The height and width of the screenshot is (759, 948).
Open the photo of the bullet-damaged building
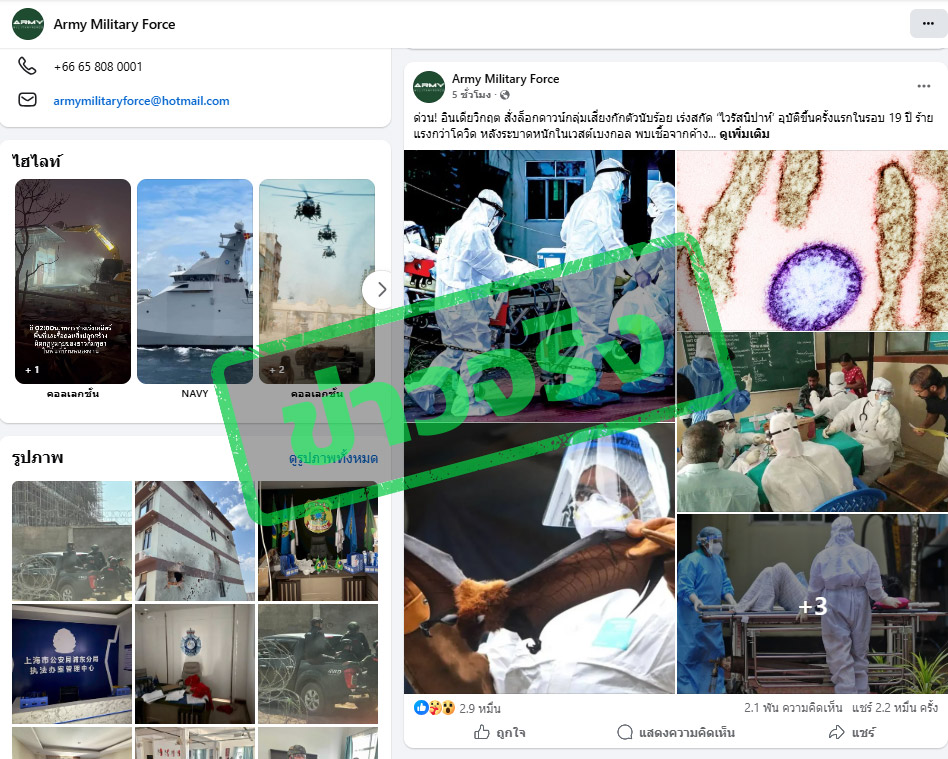pyautogui.click(x=195, y=541)
